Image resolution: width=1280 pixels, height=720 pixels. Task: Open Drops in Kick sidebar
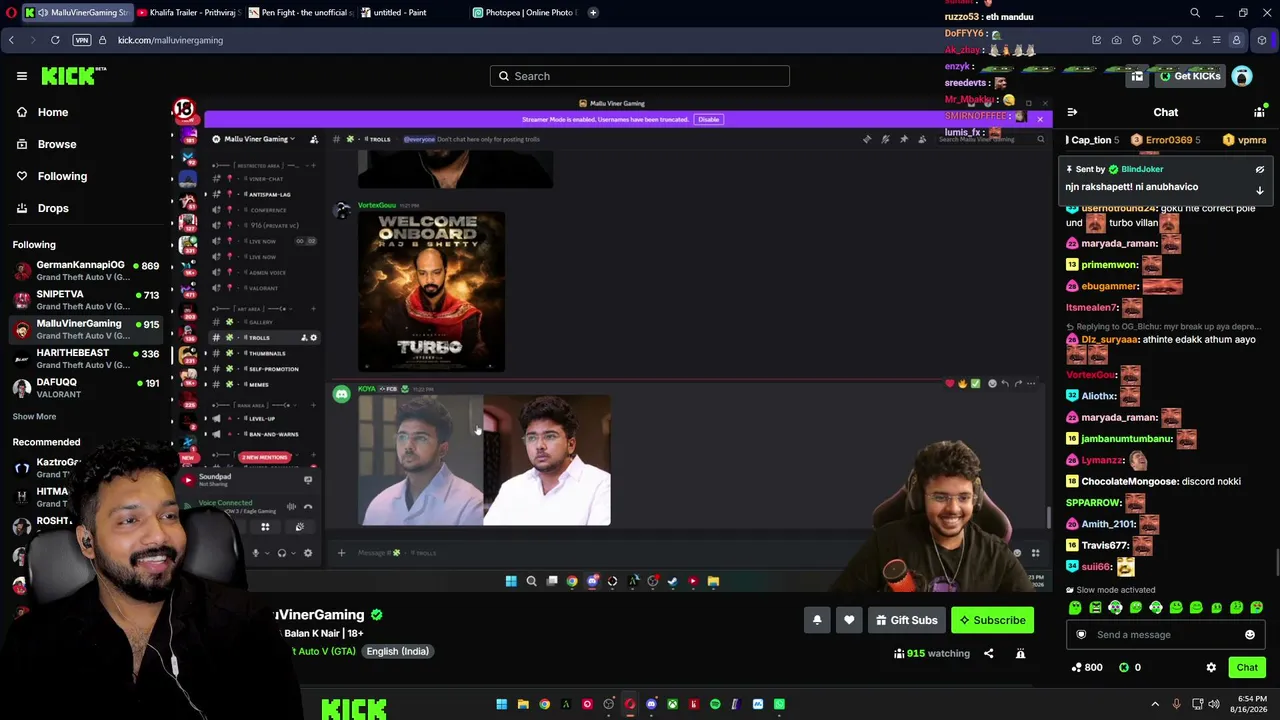click(43, 209)
